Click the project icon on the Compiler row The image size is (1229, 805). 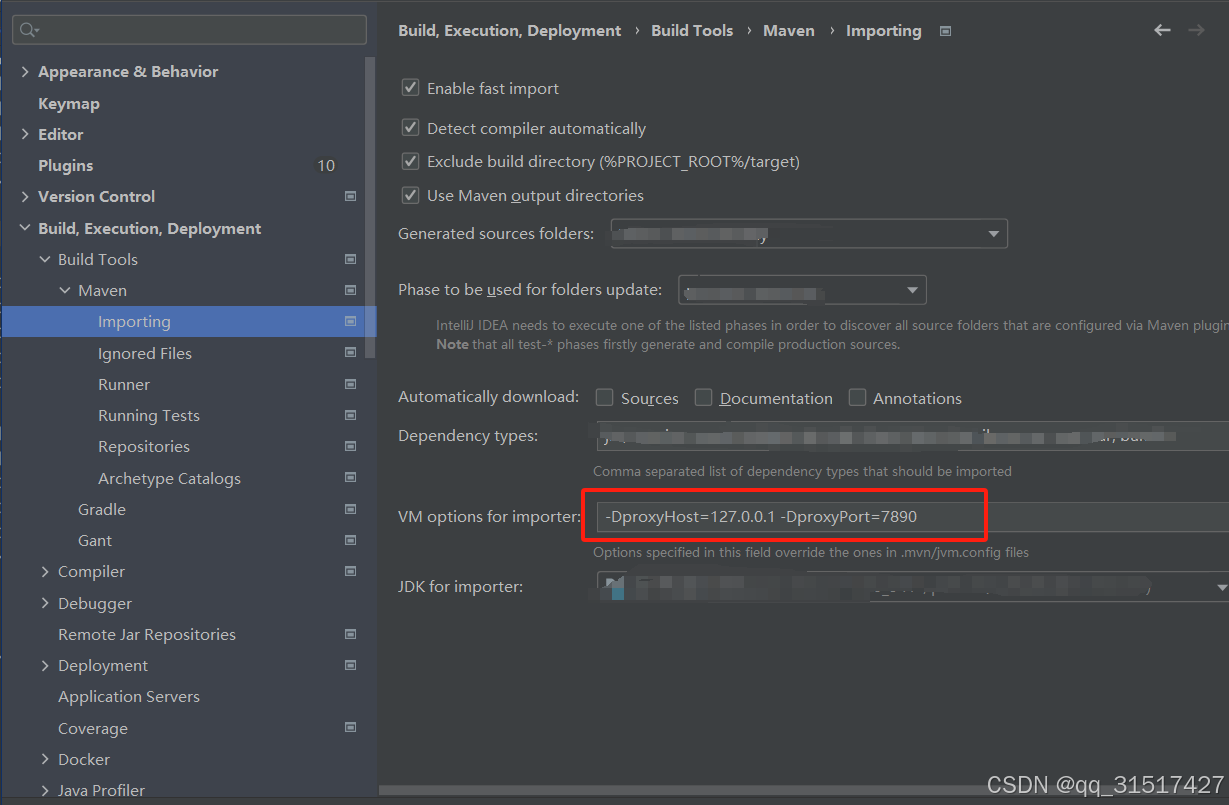[x=350, y=571]
